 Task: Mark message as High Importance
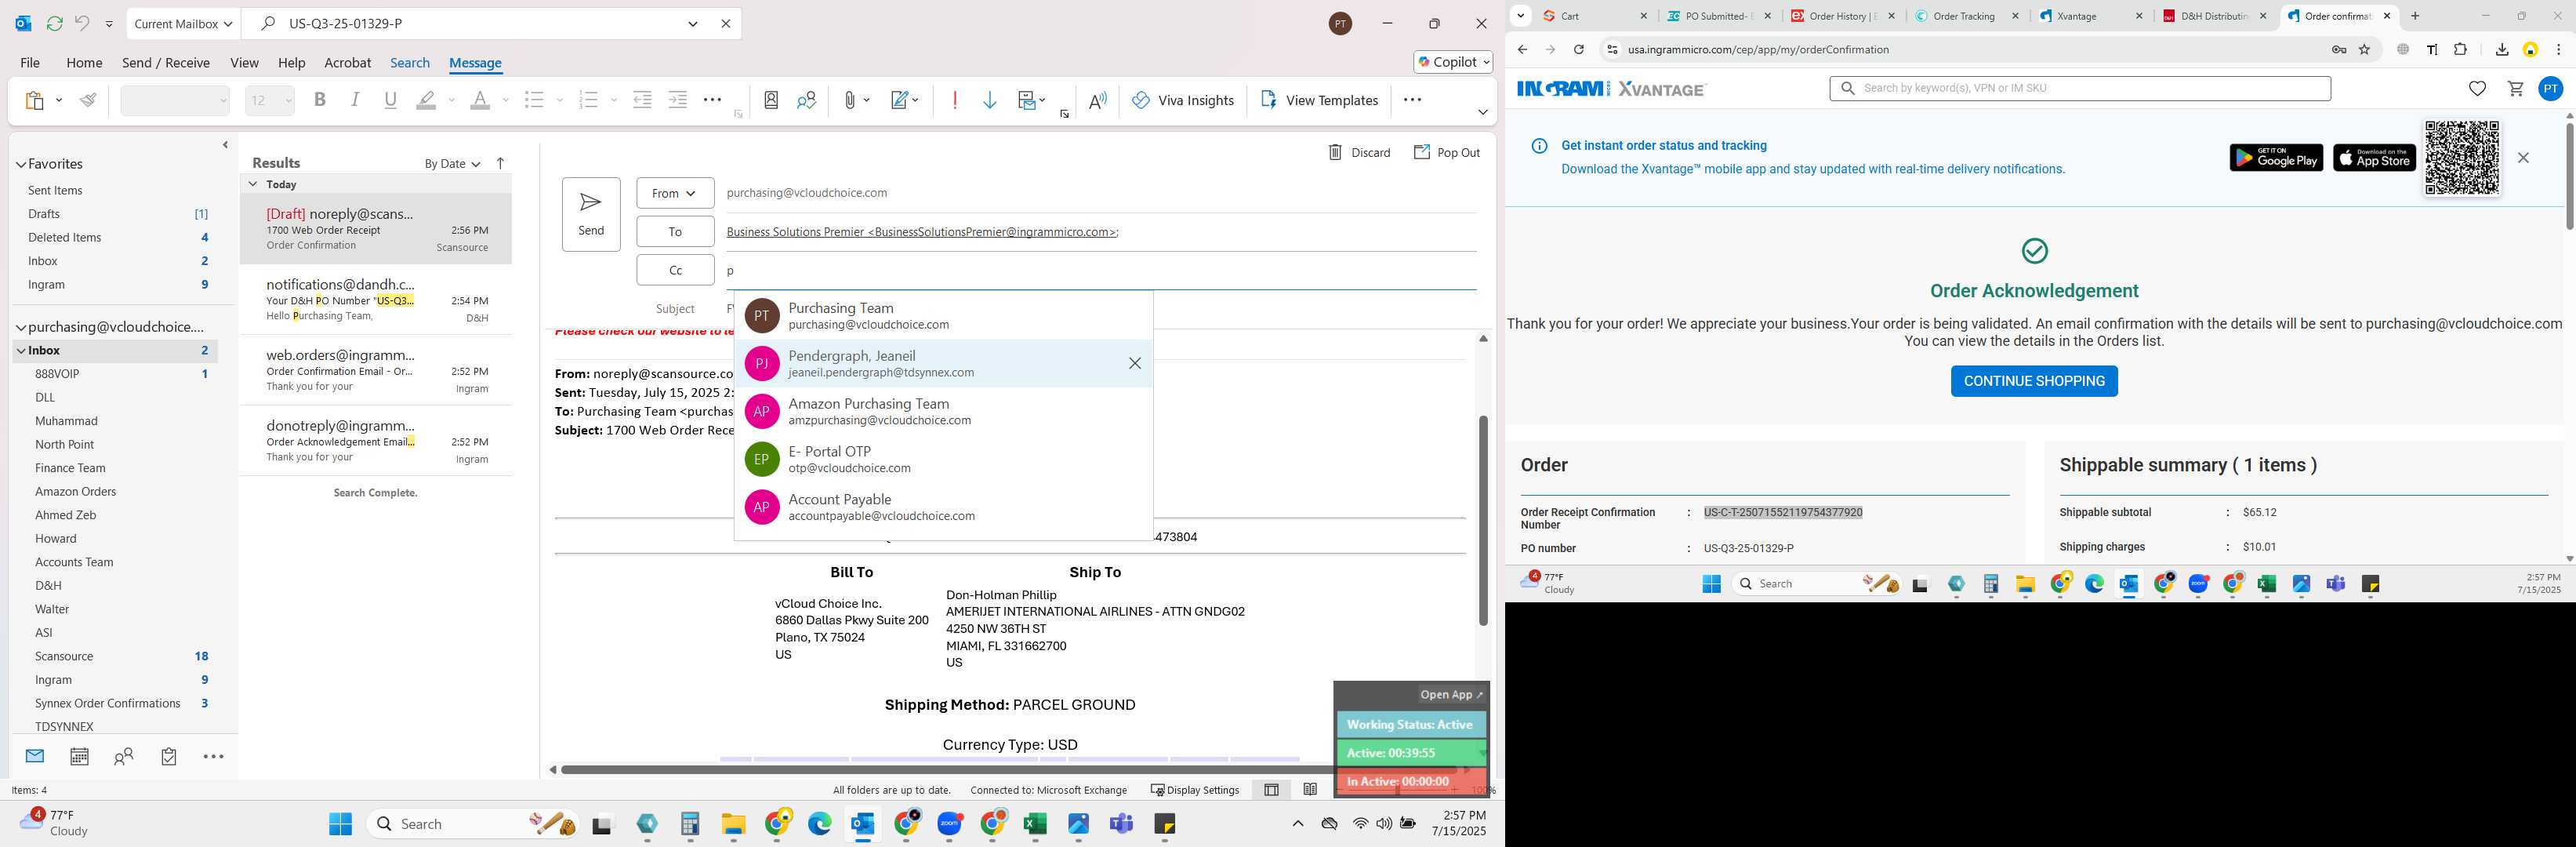[955, 100]
